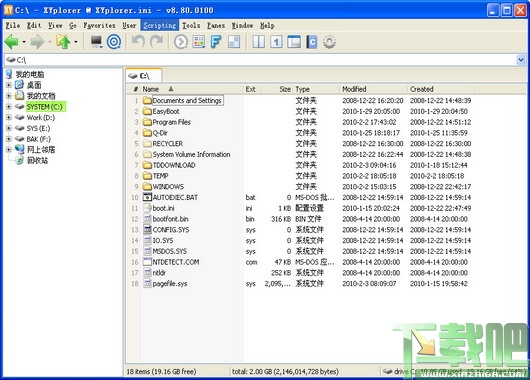Viewport: 530px width, 380px height.
Task: Open Configuration via gear icon
Action: pos(329,42)
